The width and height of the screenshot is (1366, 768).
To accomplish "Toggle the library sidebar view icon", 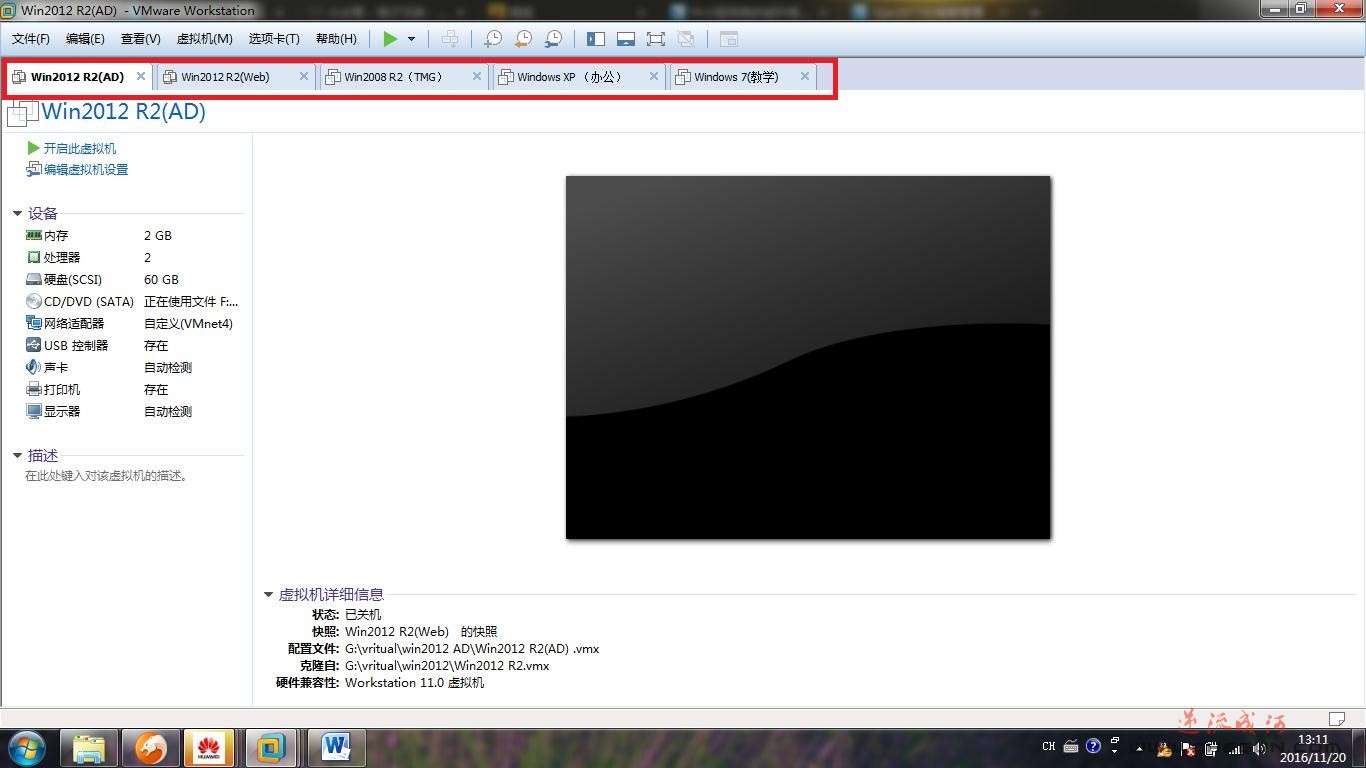I will point(596,39).
